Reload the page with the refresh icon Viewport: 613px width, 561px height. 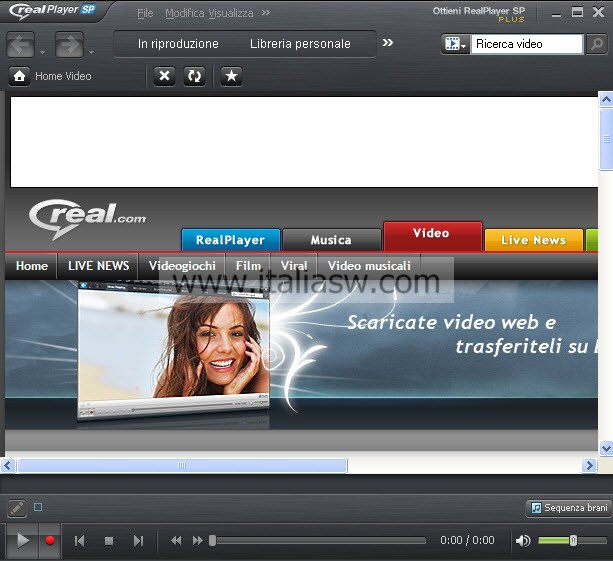pos(194,75)
